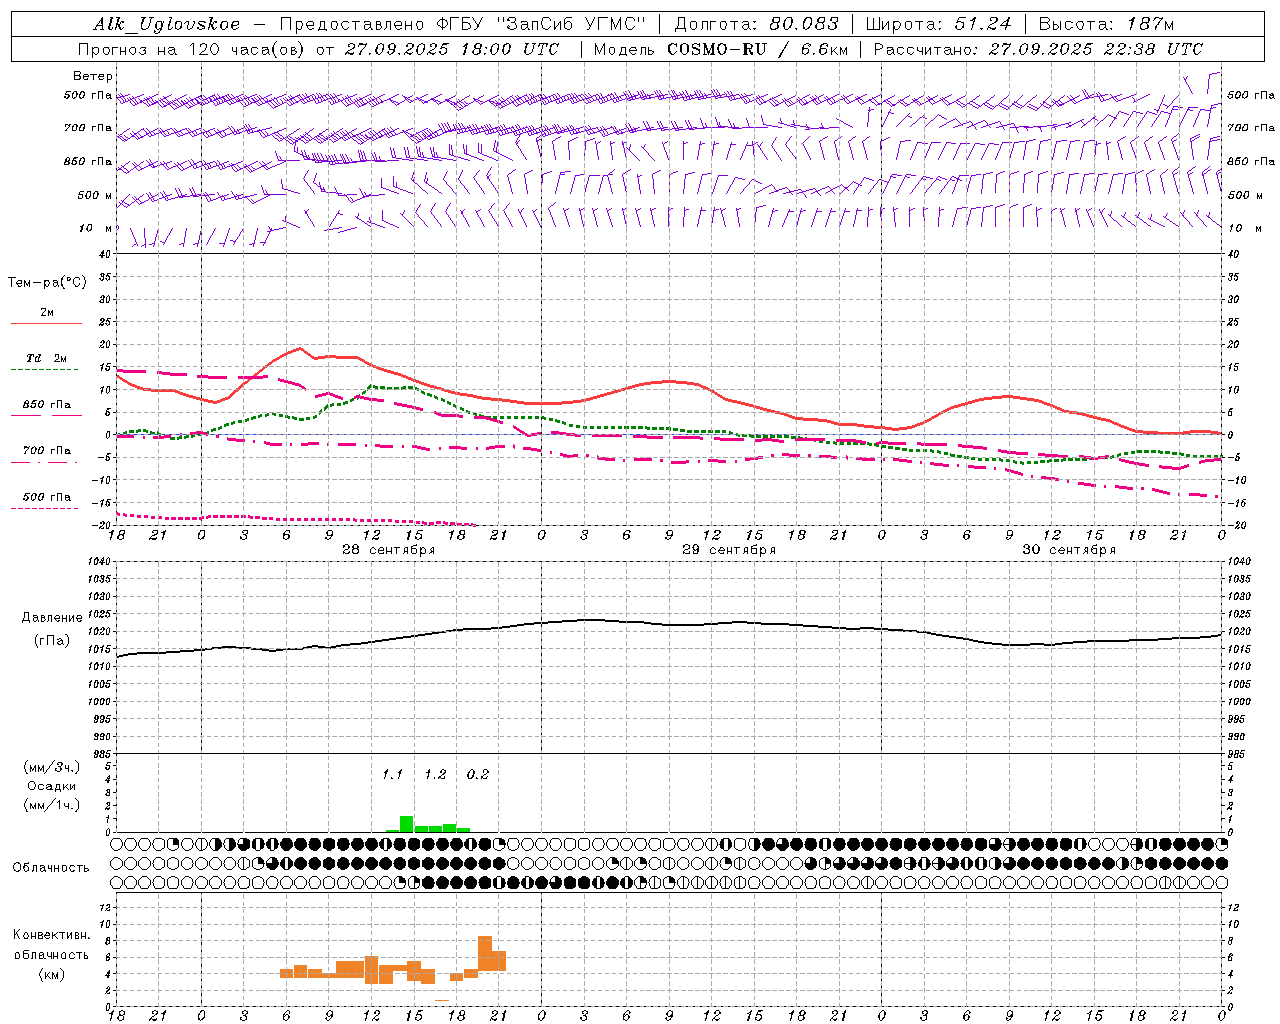Click the dashed Td 2м legend line

coord(44,370)
